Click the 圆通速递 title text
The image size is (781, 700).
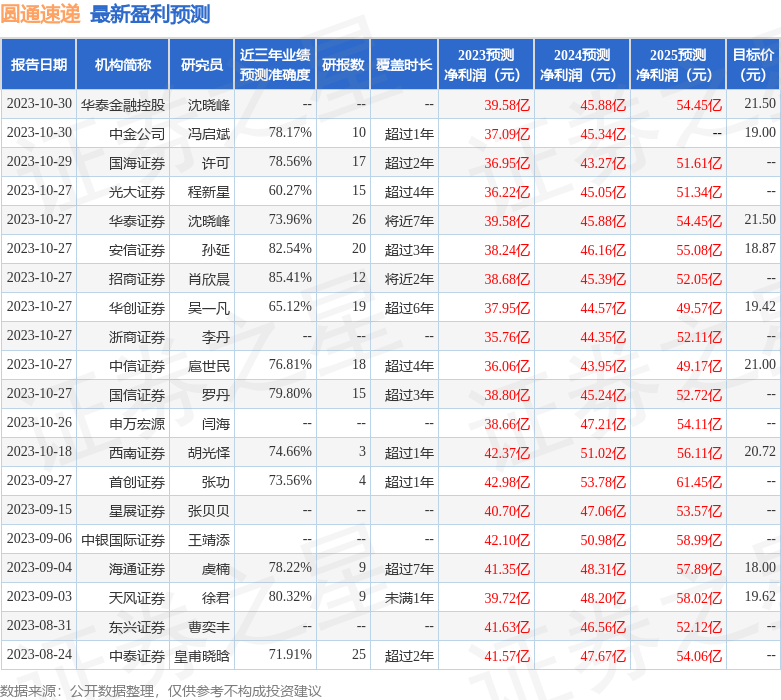(40, 13)
